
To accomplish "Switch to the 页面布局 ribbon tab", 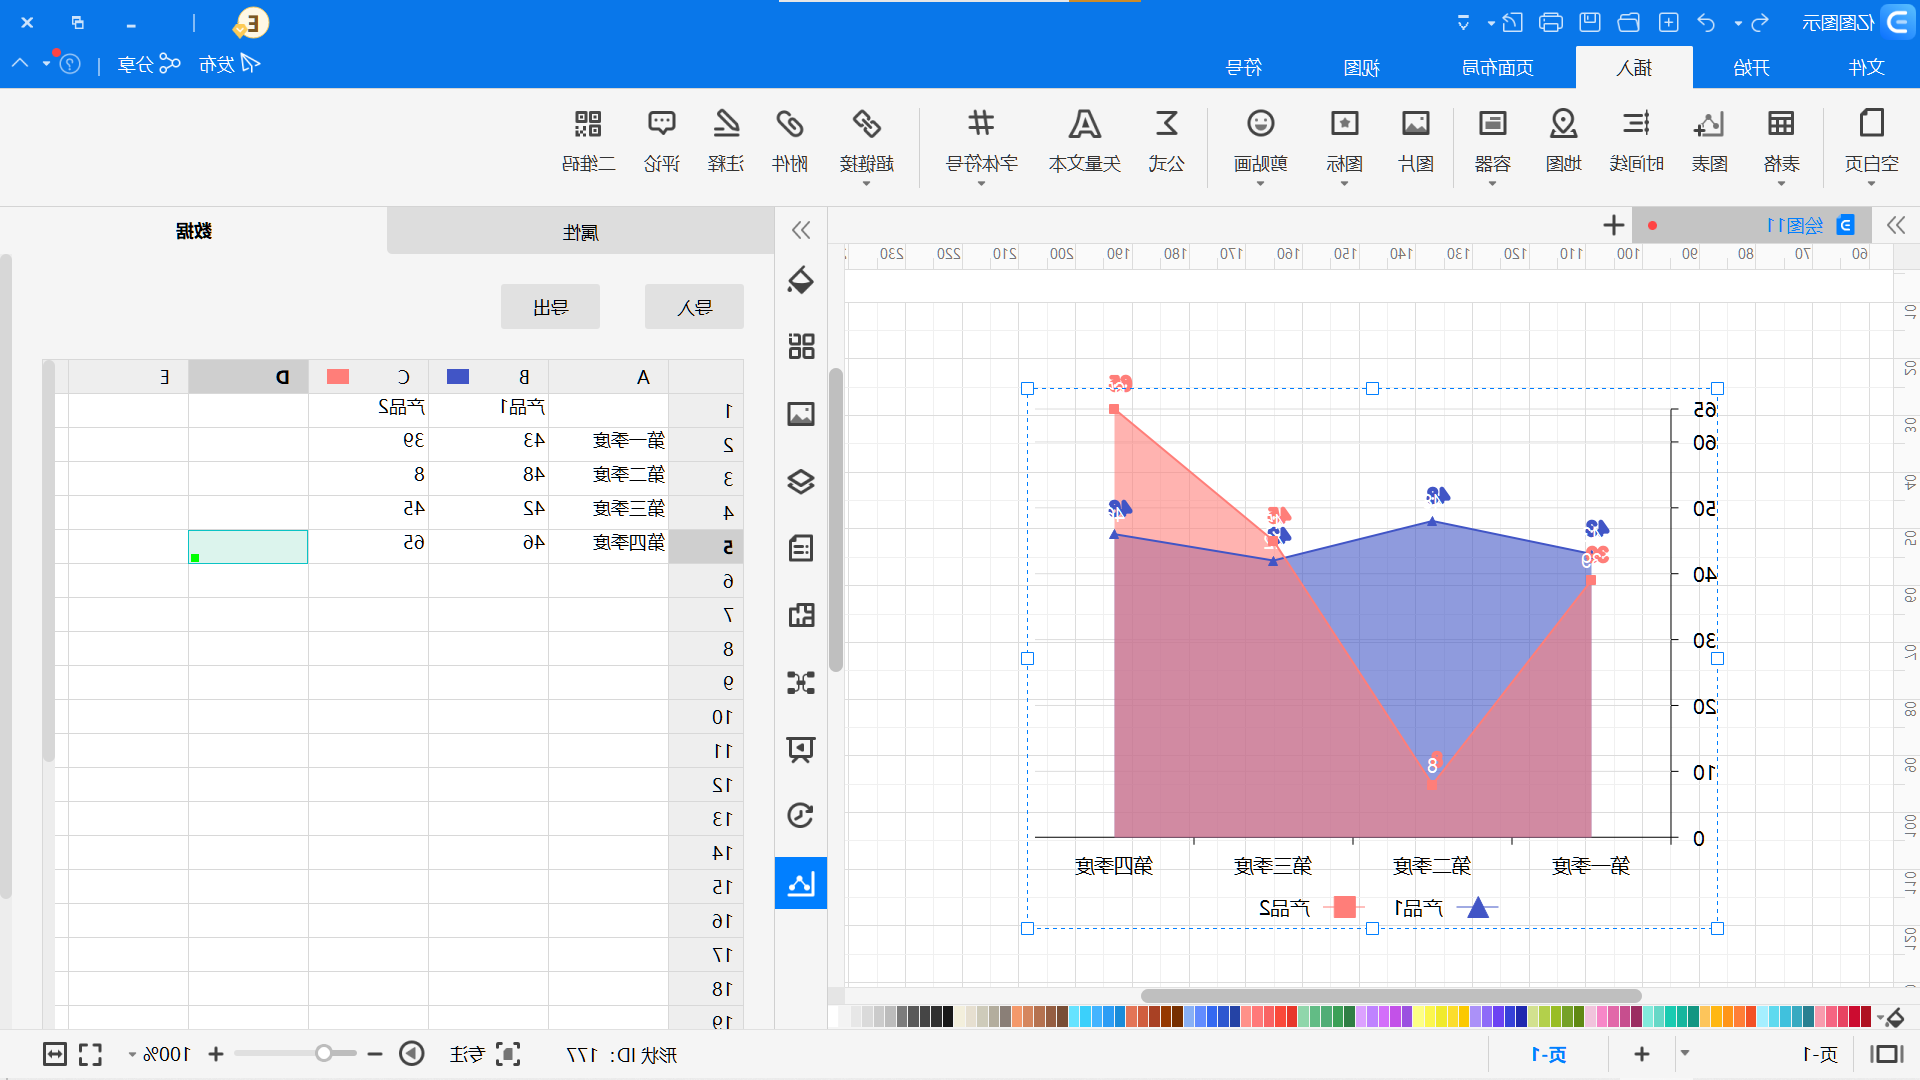I will [x=1497, y=67].
